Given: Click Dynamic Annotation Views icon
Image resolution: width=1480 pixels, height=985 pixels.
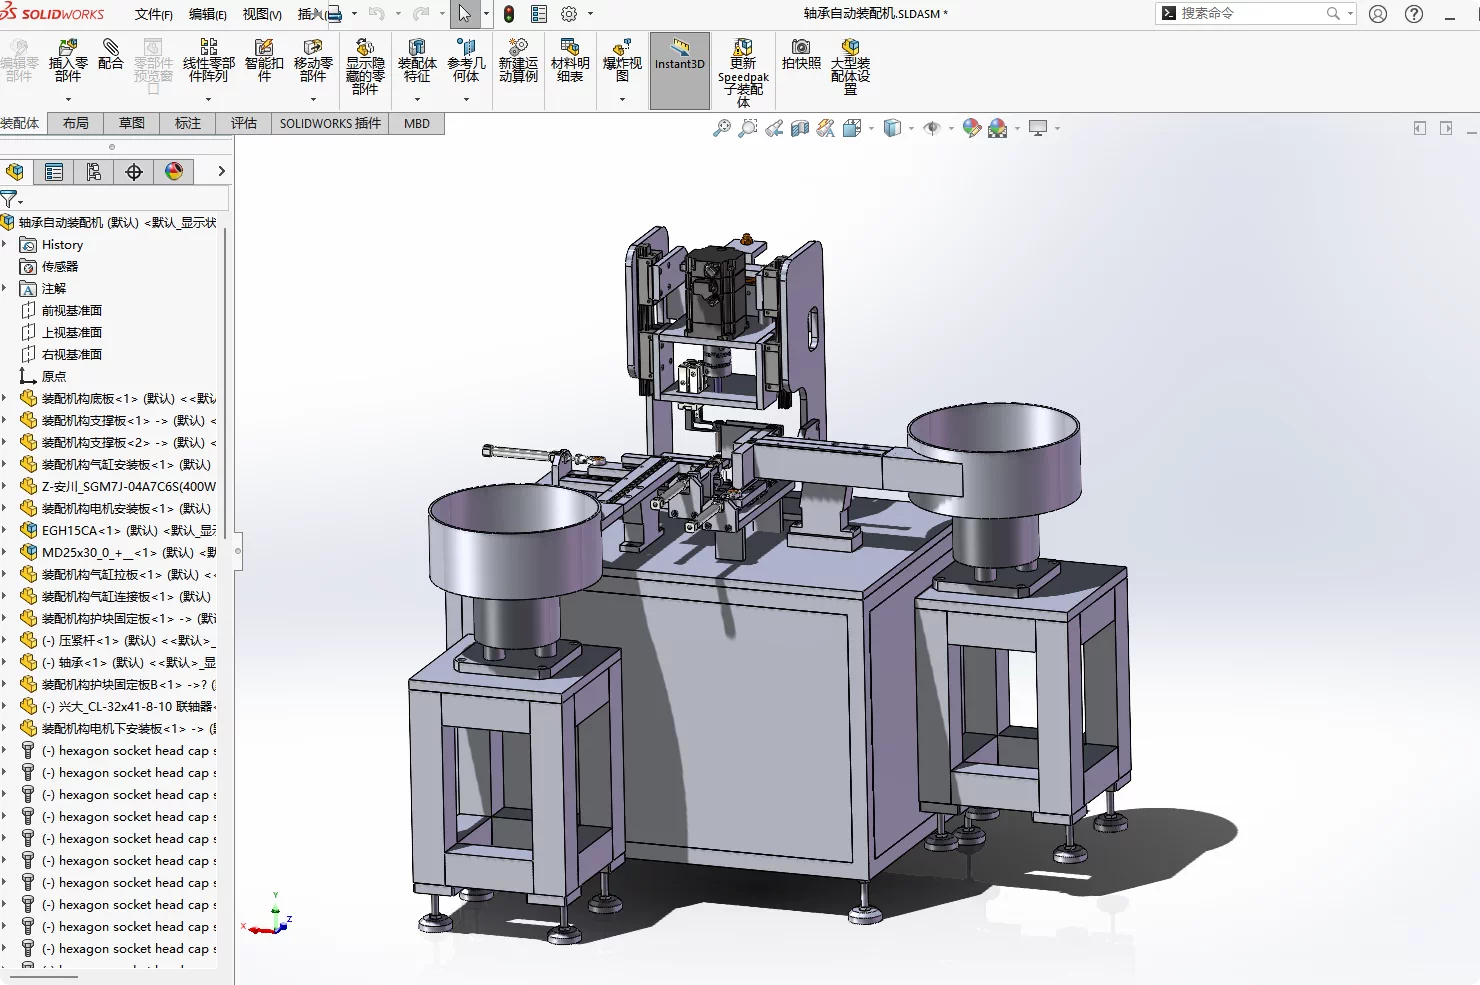Looking at the screenshot, I should pyautogui.click(x=826, y=128).
